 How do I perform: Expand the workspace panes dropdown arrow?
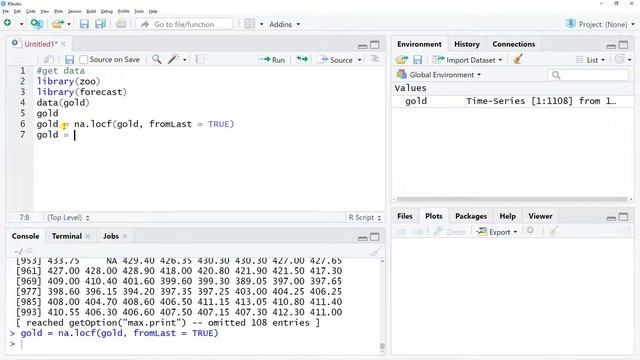click(261, 24)
